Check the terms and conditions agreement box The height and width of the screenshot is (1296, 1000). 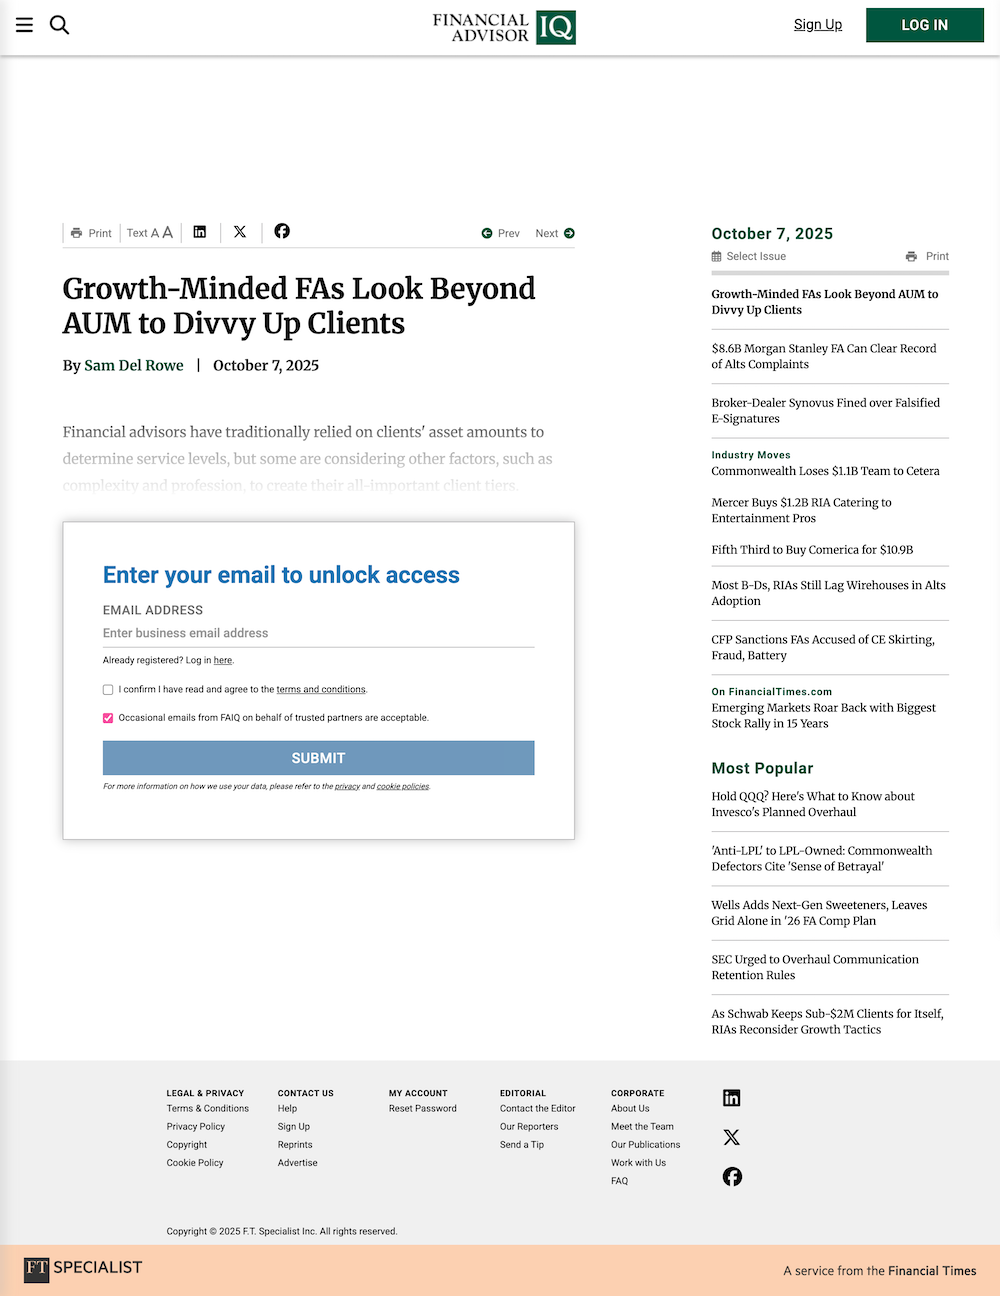click(108, 690)
